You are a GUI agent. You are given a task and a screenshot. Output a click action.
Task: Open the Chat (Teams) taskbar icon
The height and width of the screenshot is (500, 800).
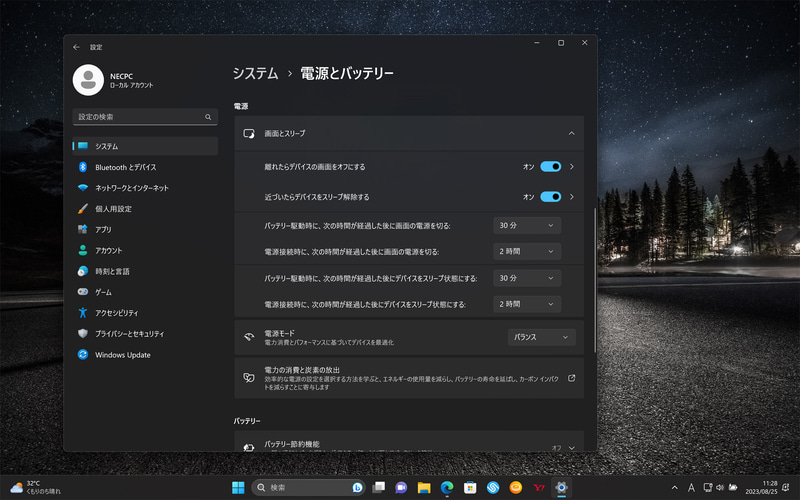coord(401,488)
